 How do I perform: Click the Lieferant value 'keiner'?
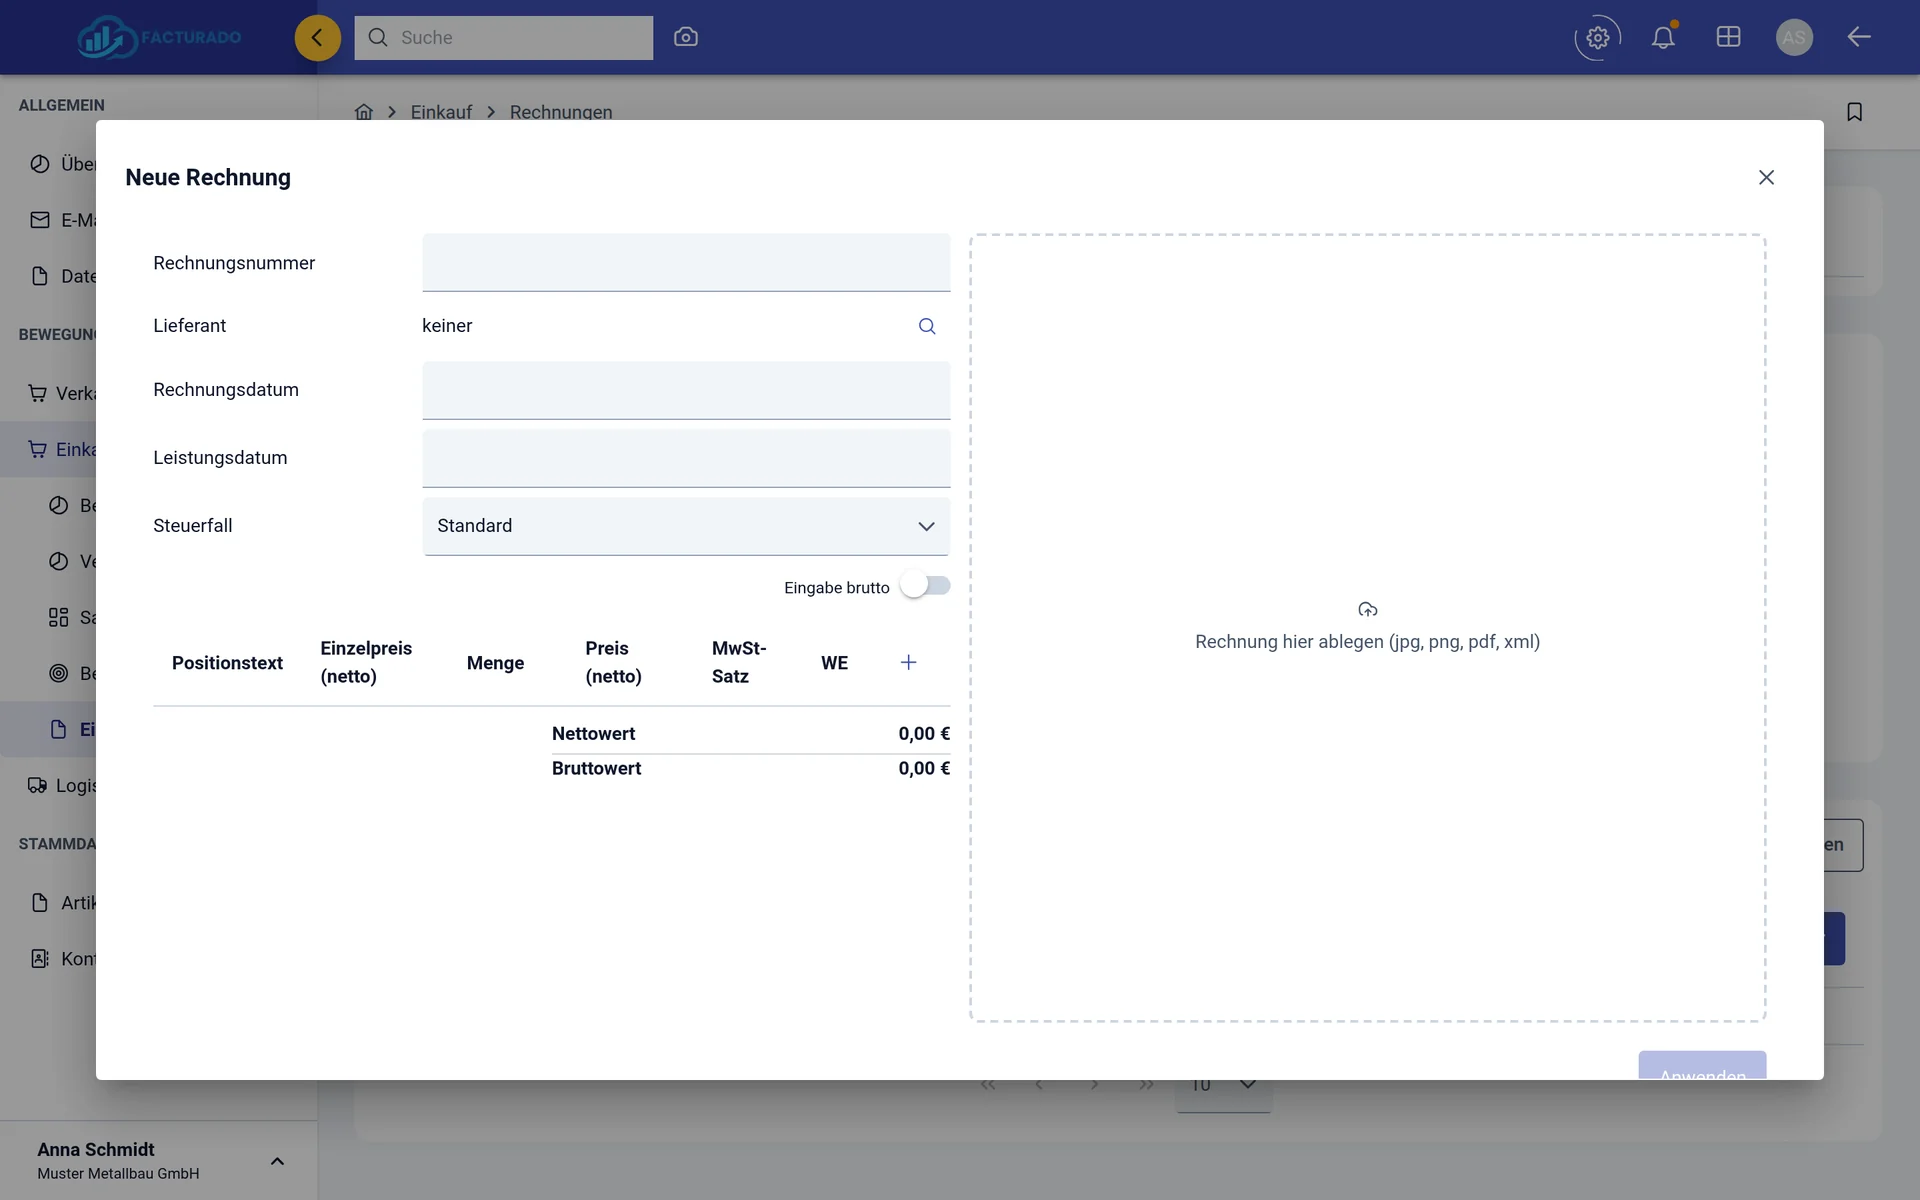click(447, 326)
